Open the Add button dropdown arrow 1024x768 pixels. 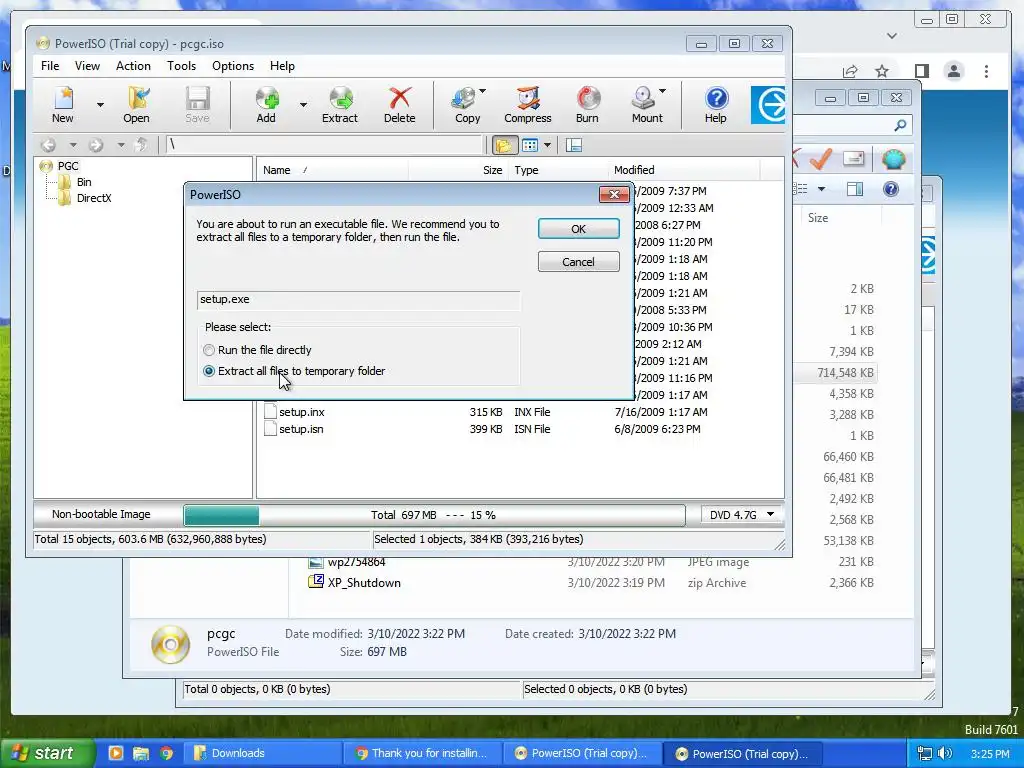click(x=303, y=104)
